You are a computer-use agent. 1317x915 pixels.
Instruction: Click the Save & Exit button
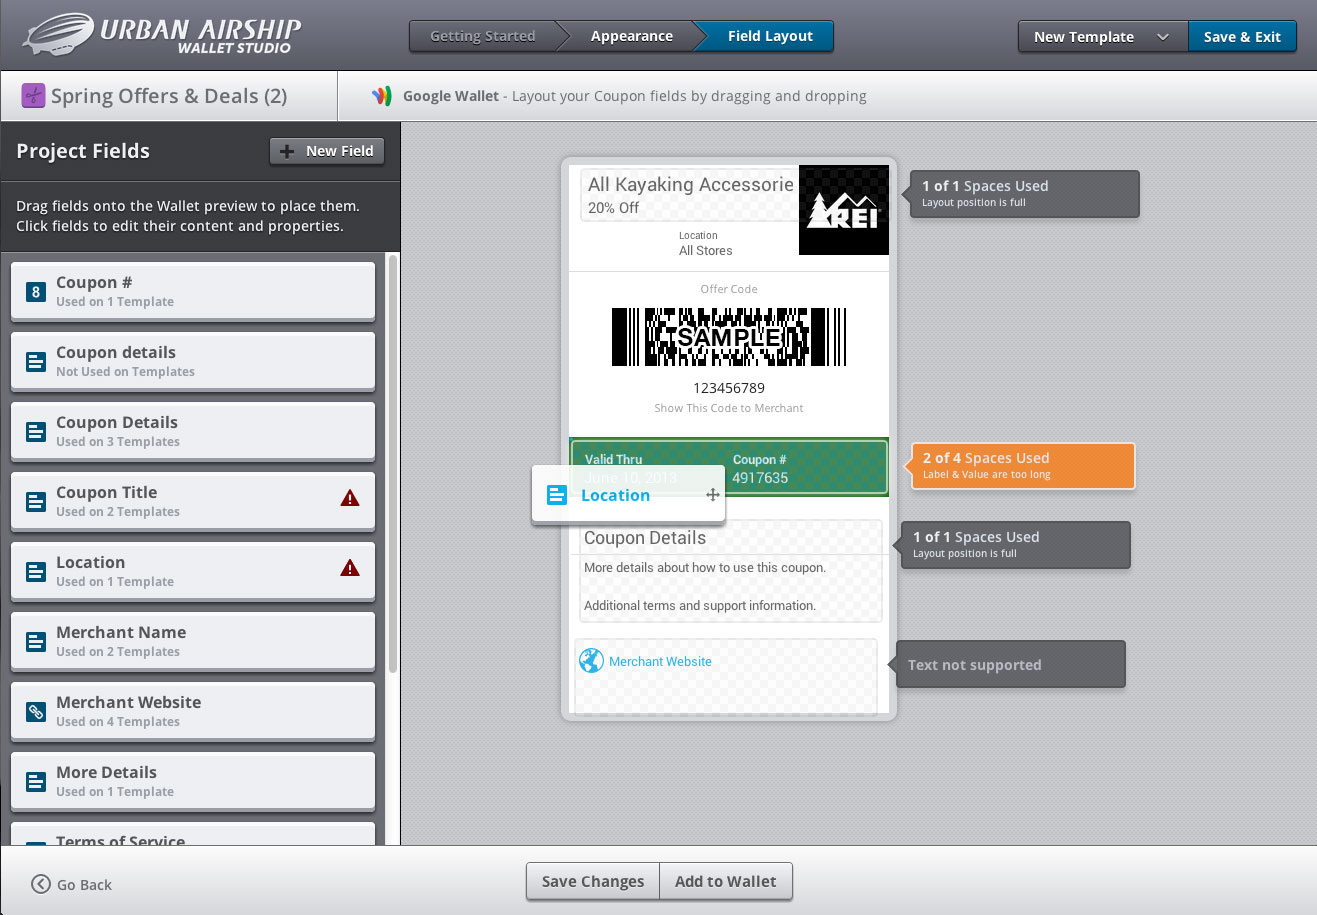[x=1242, y=37]
